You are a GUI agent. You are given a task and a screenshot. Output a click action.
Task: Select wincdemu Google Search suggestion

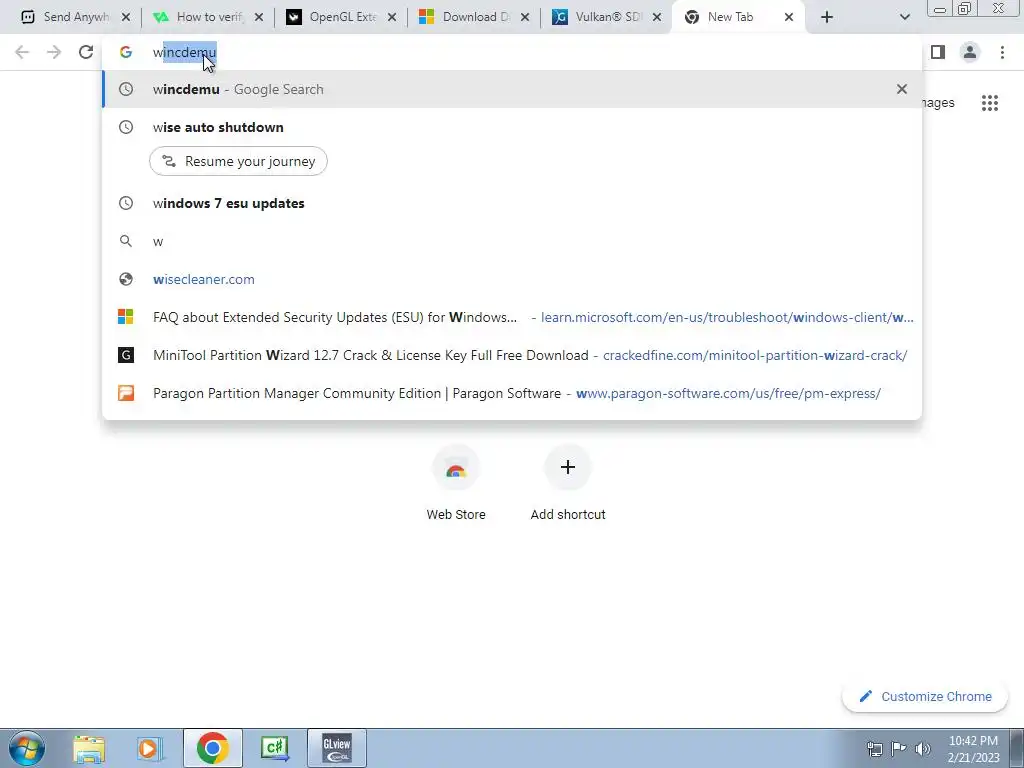512,89
